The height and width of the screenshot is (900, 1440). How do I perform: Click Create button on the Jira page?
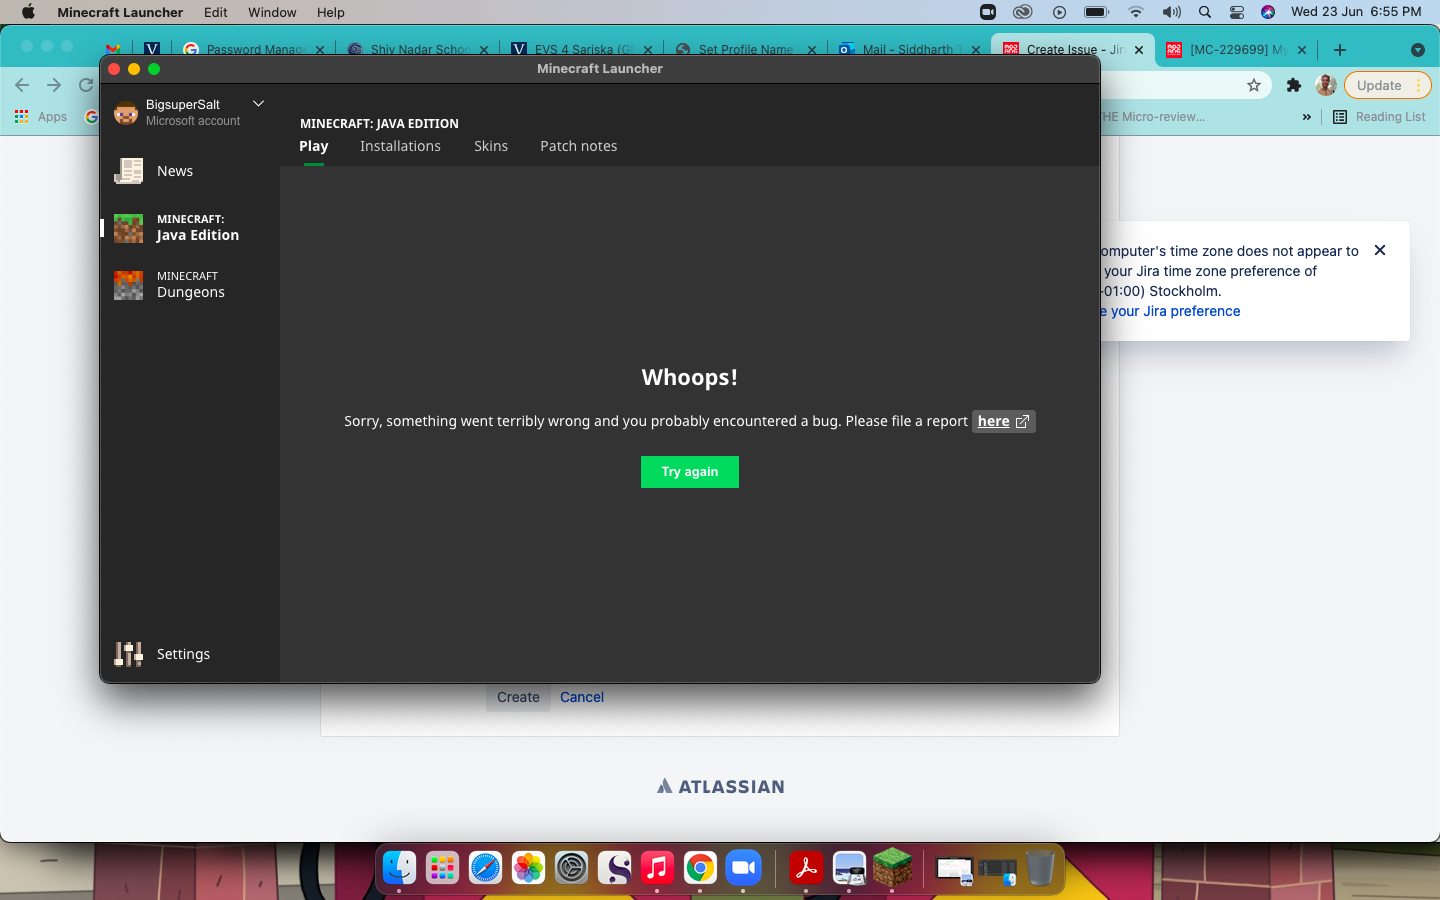coord(518,697)
